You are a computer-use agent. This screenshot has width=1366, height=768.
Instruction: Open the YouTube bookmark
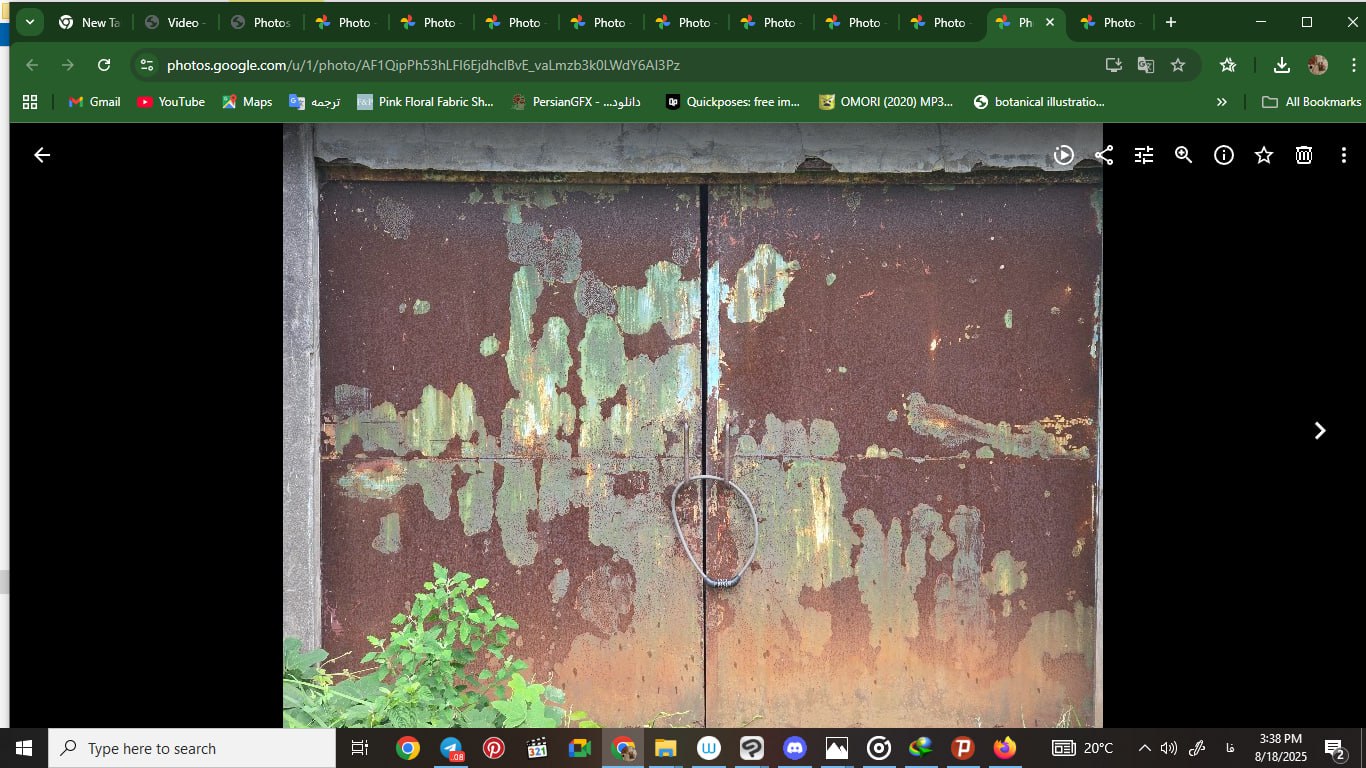click(170, 102)
